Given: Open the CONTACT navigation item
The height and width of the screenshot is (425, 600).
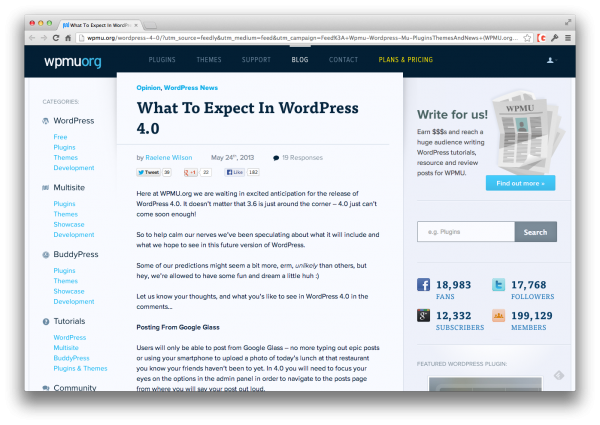Looking at the screenshot, I should 343,60.
